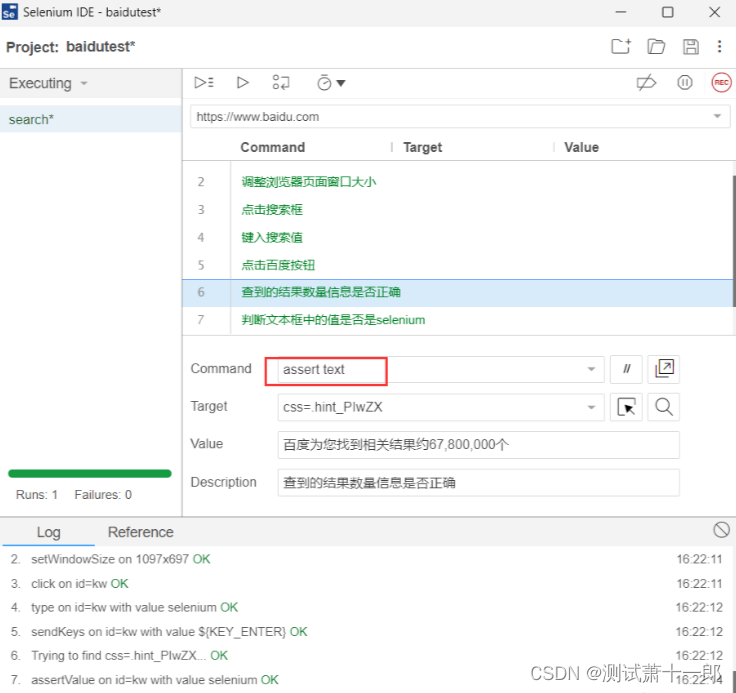The image size is (736, 693).
Task: Click the Runs: 1 counter
Action: (37, 494)
